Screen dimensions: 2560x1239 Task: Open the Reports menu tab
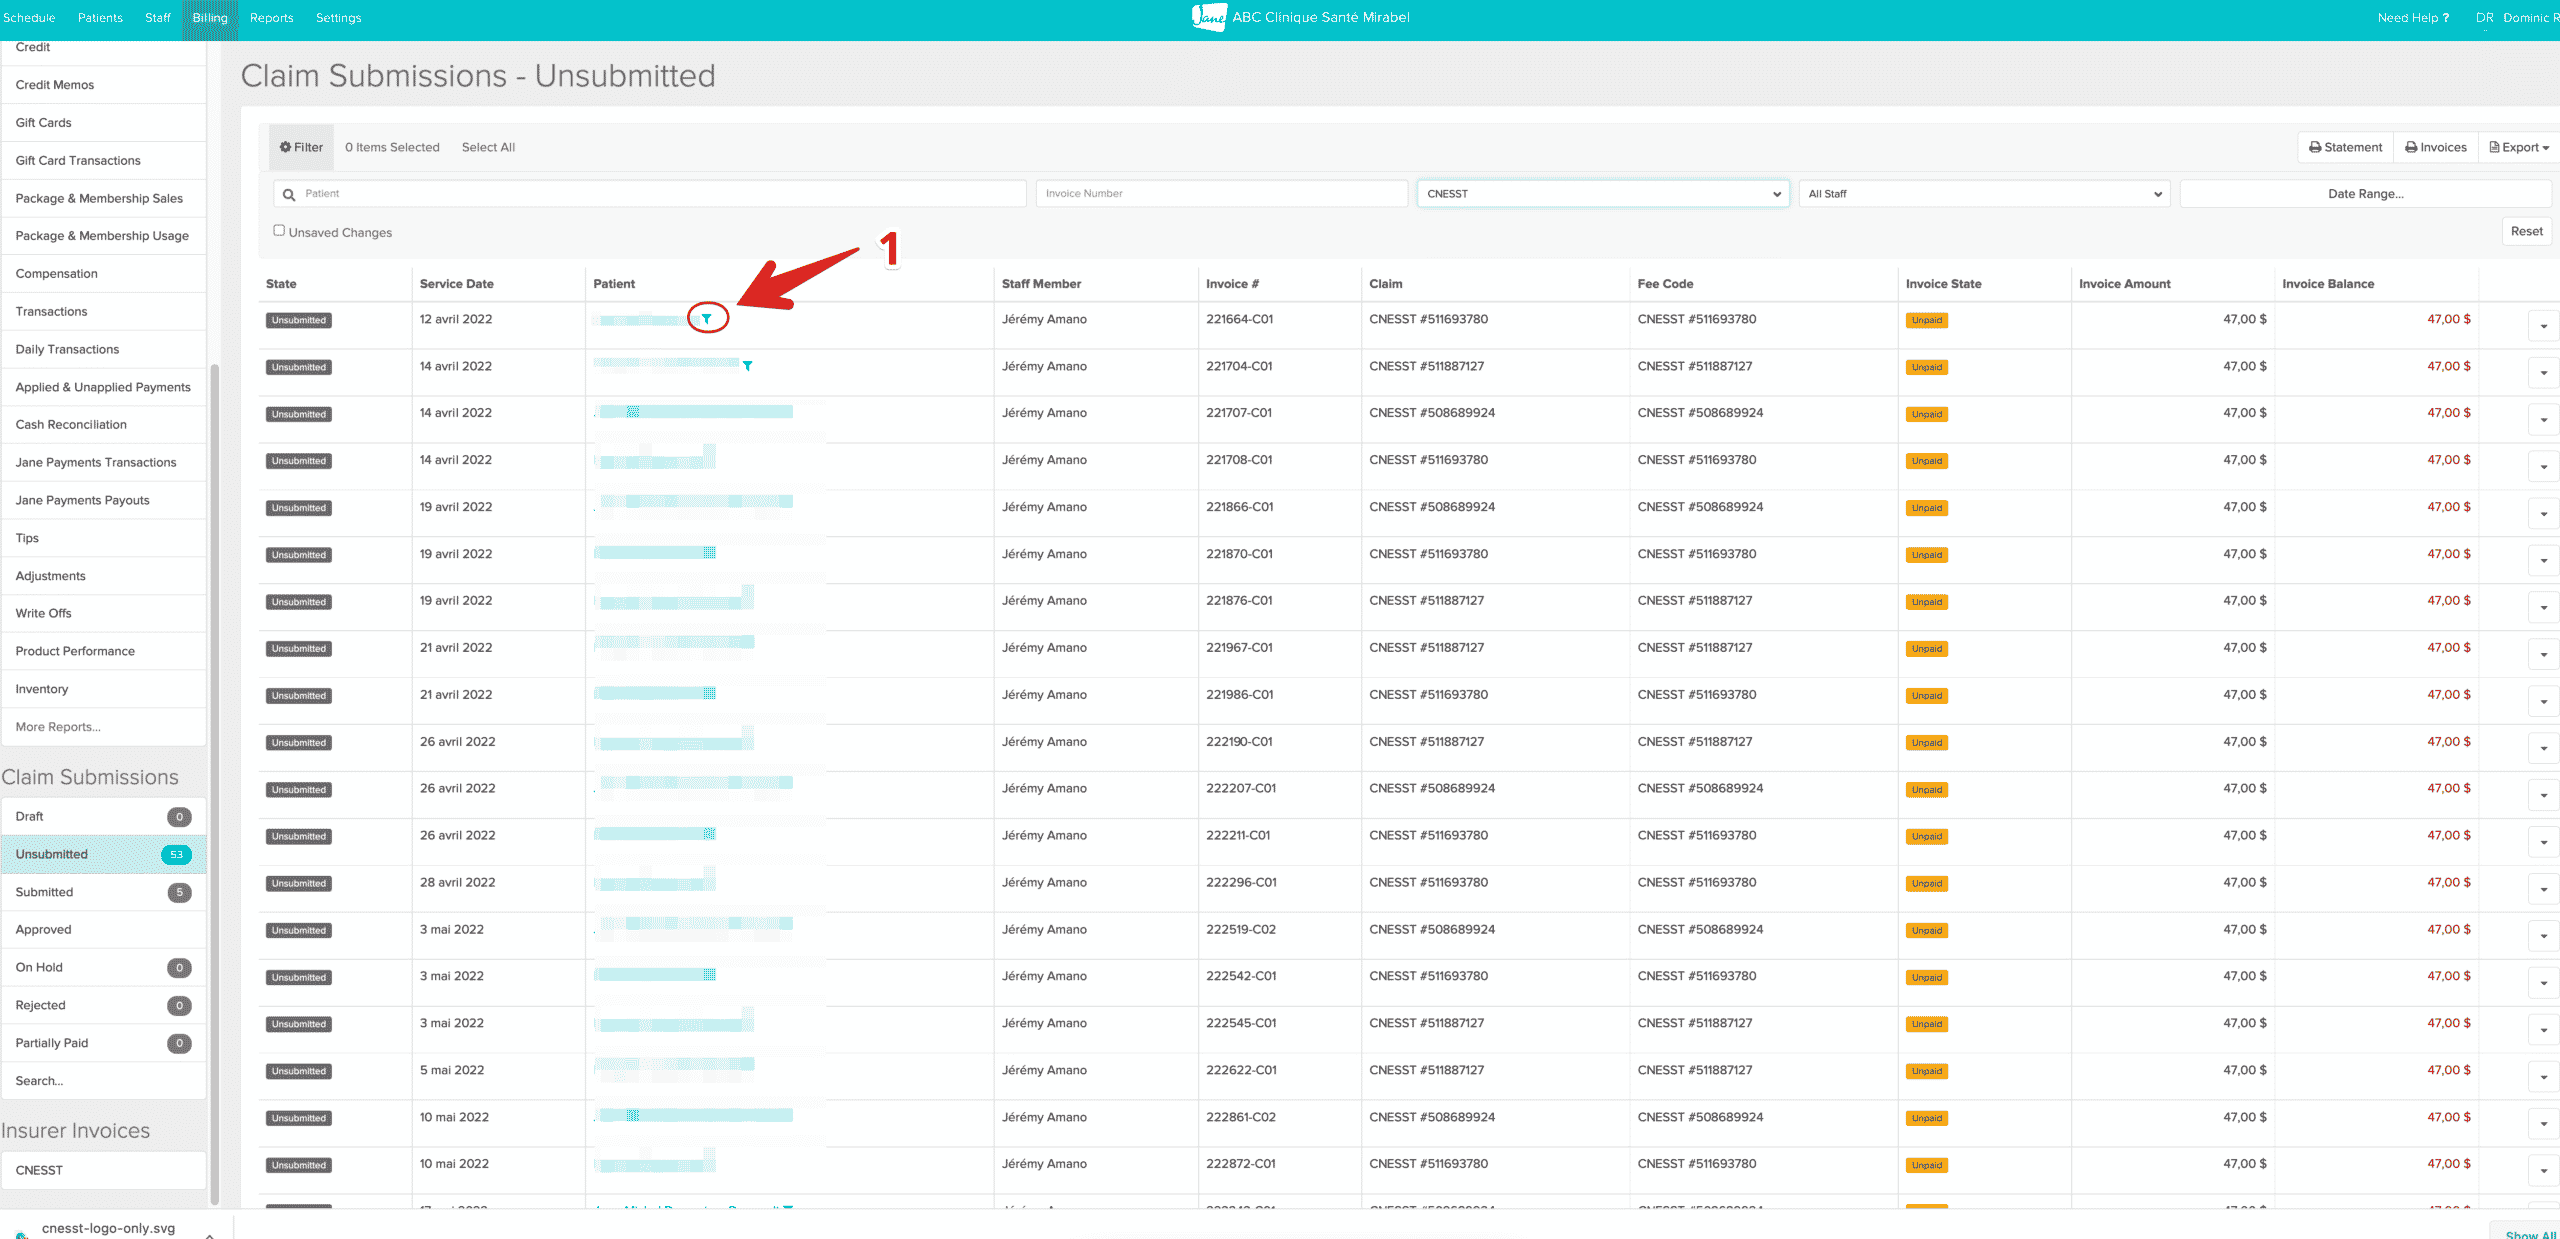pyautogui.click(x=271, y=17)
